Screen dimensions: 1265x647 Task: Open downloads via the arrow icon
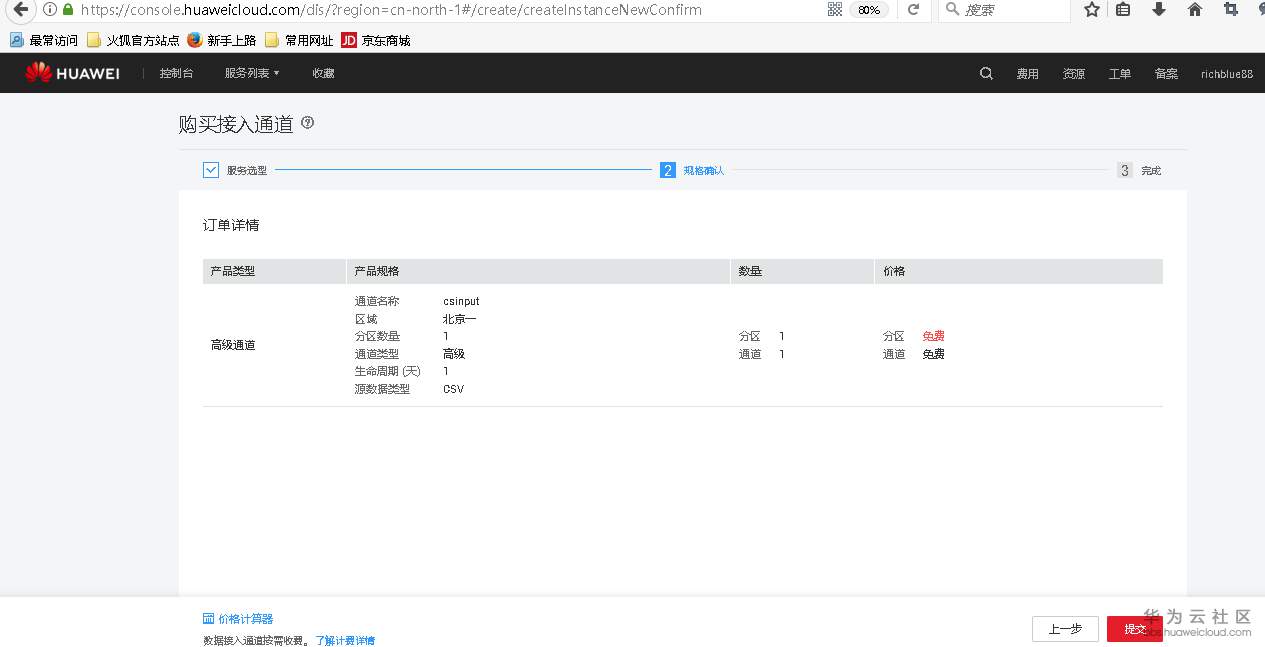[1159, 11]
